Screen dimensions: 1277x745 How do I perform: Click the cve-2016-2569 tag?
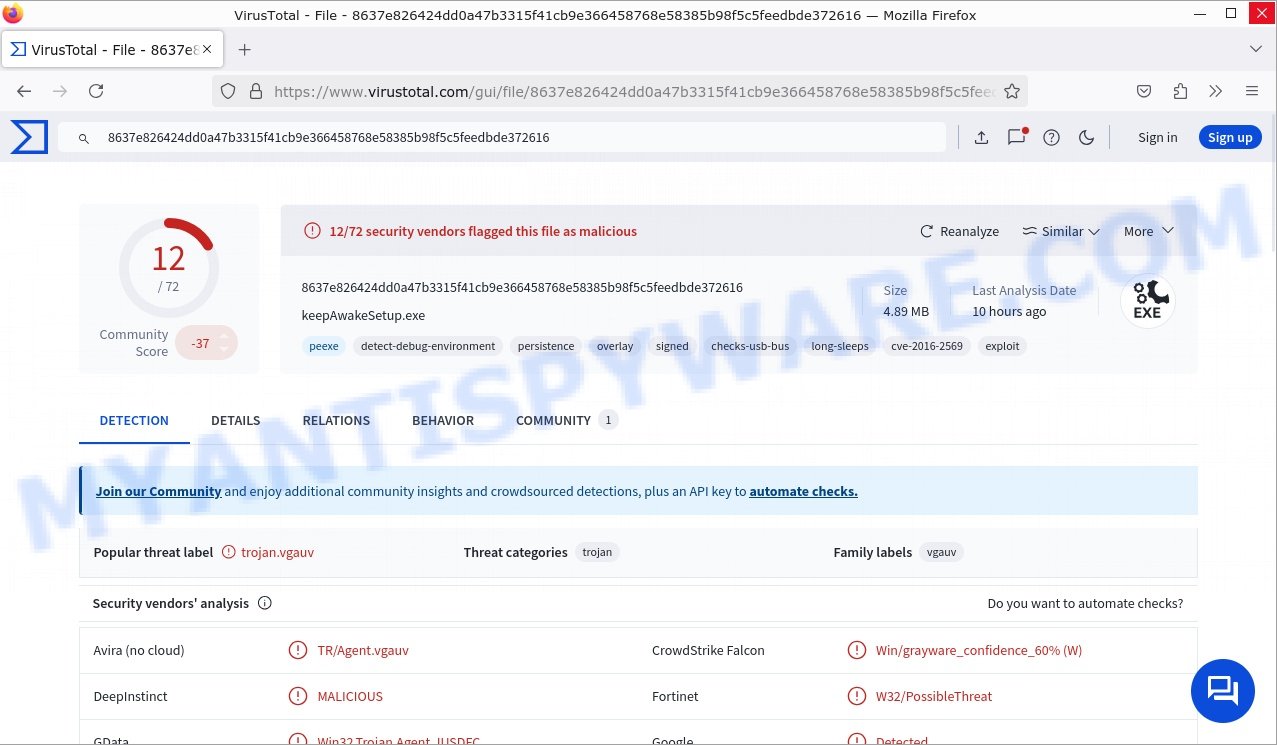pyautogui.click(x=927, y=346)
